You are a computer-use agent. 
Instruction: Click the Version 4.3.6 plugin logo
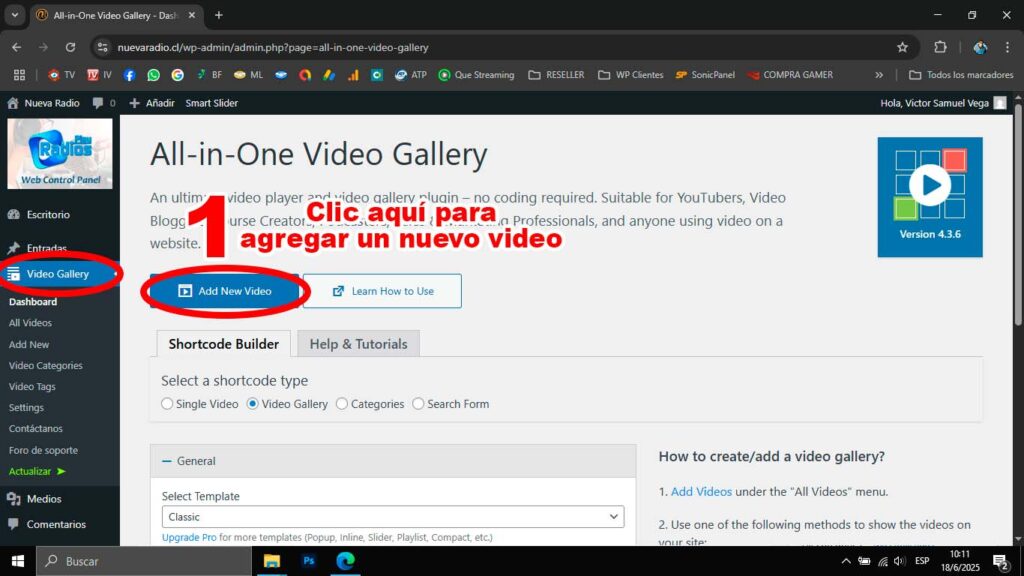pyautogui.click(x=930, y=197)
